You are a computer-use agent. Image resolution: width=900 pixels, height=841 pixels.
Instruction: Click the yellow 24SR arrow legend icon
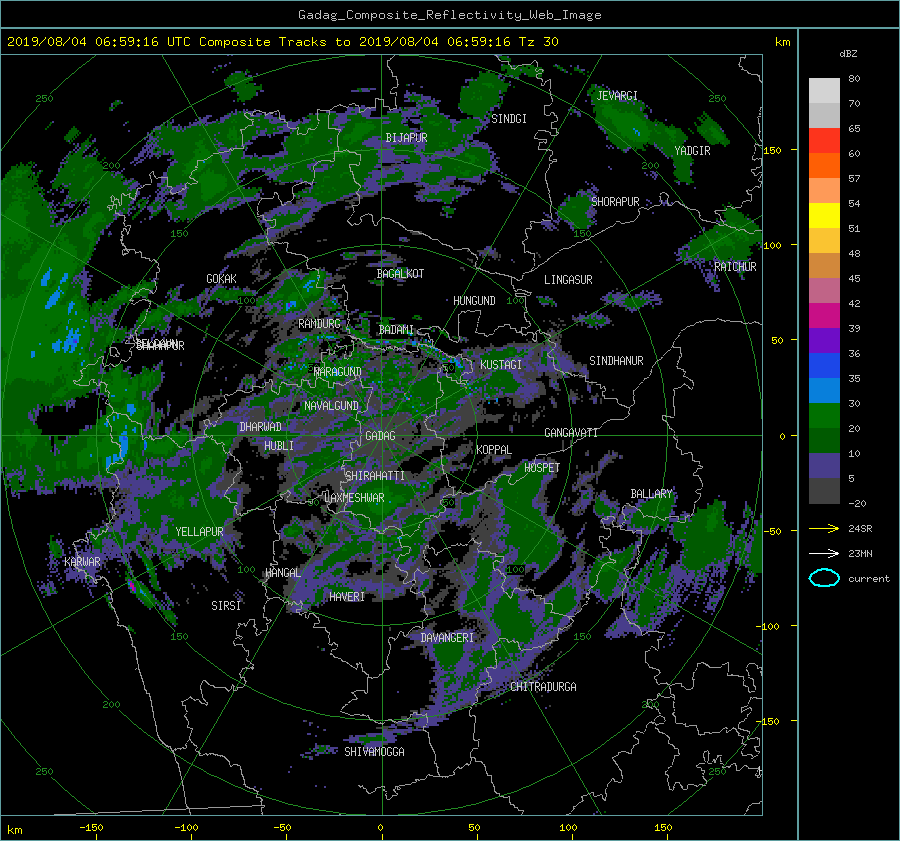click(x=824, y=528)
